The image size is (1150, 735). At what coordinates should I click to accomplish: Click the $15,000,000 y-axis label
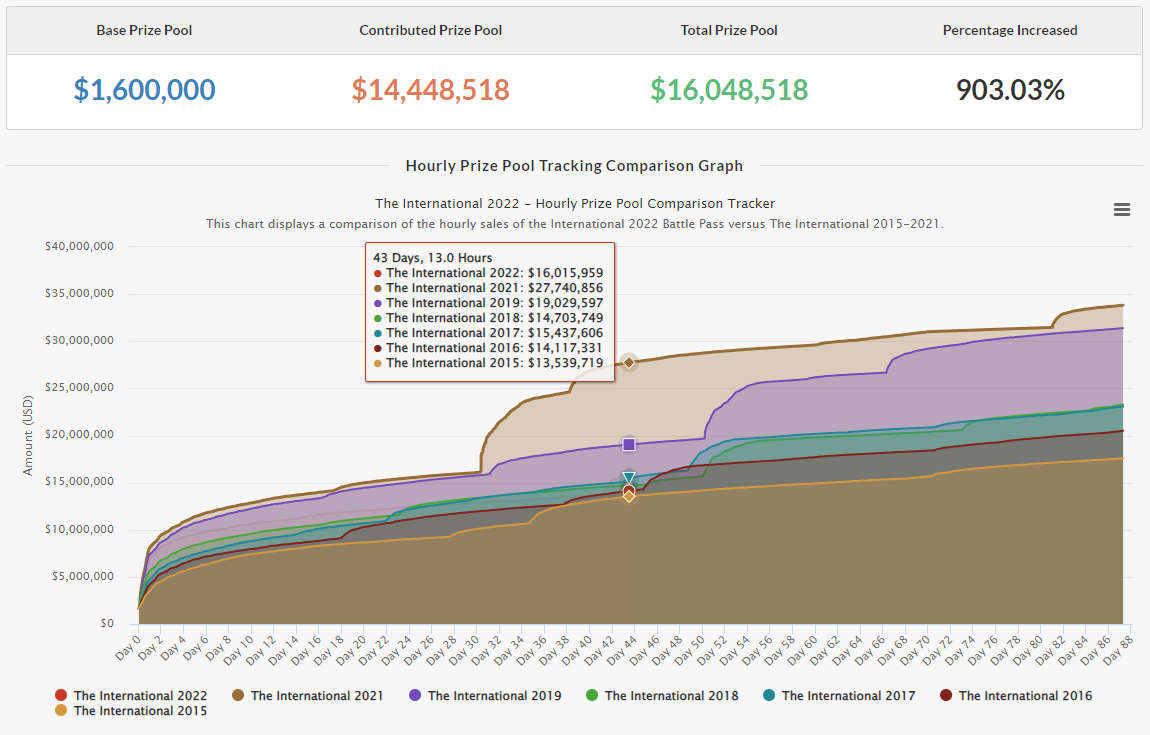tap(79, 481)
